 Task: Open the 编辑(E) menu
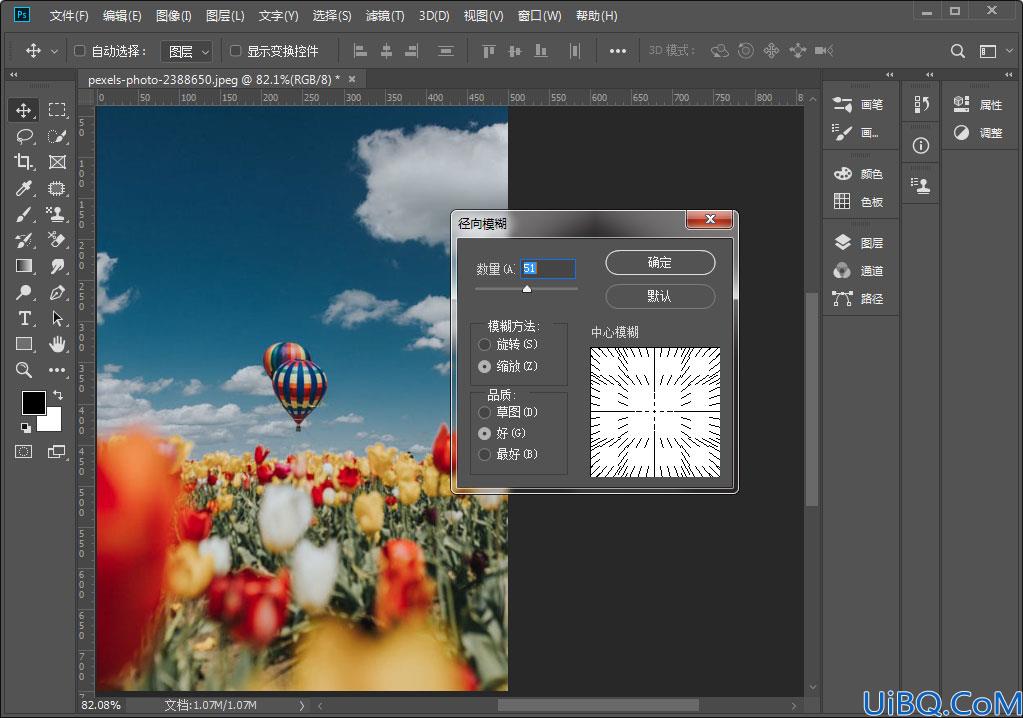click(122, 16)
